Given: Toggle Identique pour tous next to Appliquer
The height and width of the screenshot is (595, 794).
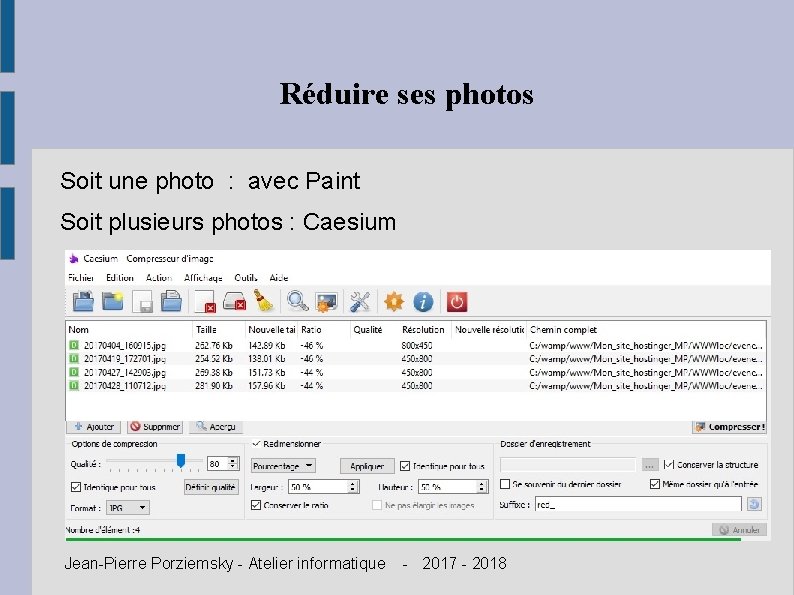Looking at the screenshot, I should pyautogui.click(x=405, y=466).
